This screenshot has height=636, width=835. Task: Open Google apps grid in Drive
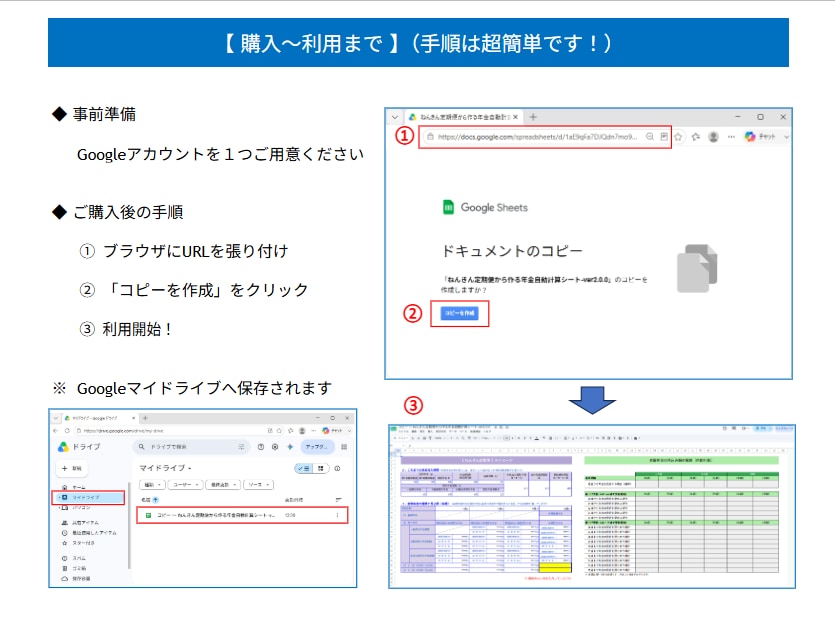(344, 447)
